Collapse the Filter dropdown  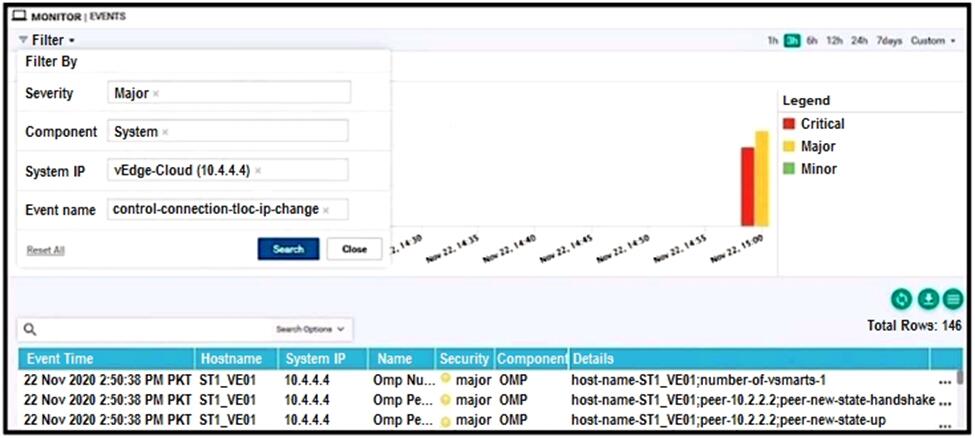point(47,40)
